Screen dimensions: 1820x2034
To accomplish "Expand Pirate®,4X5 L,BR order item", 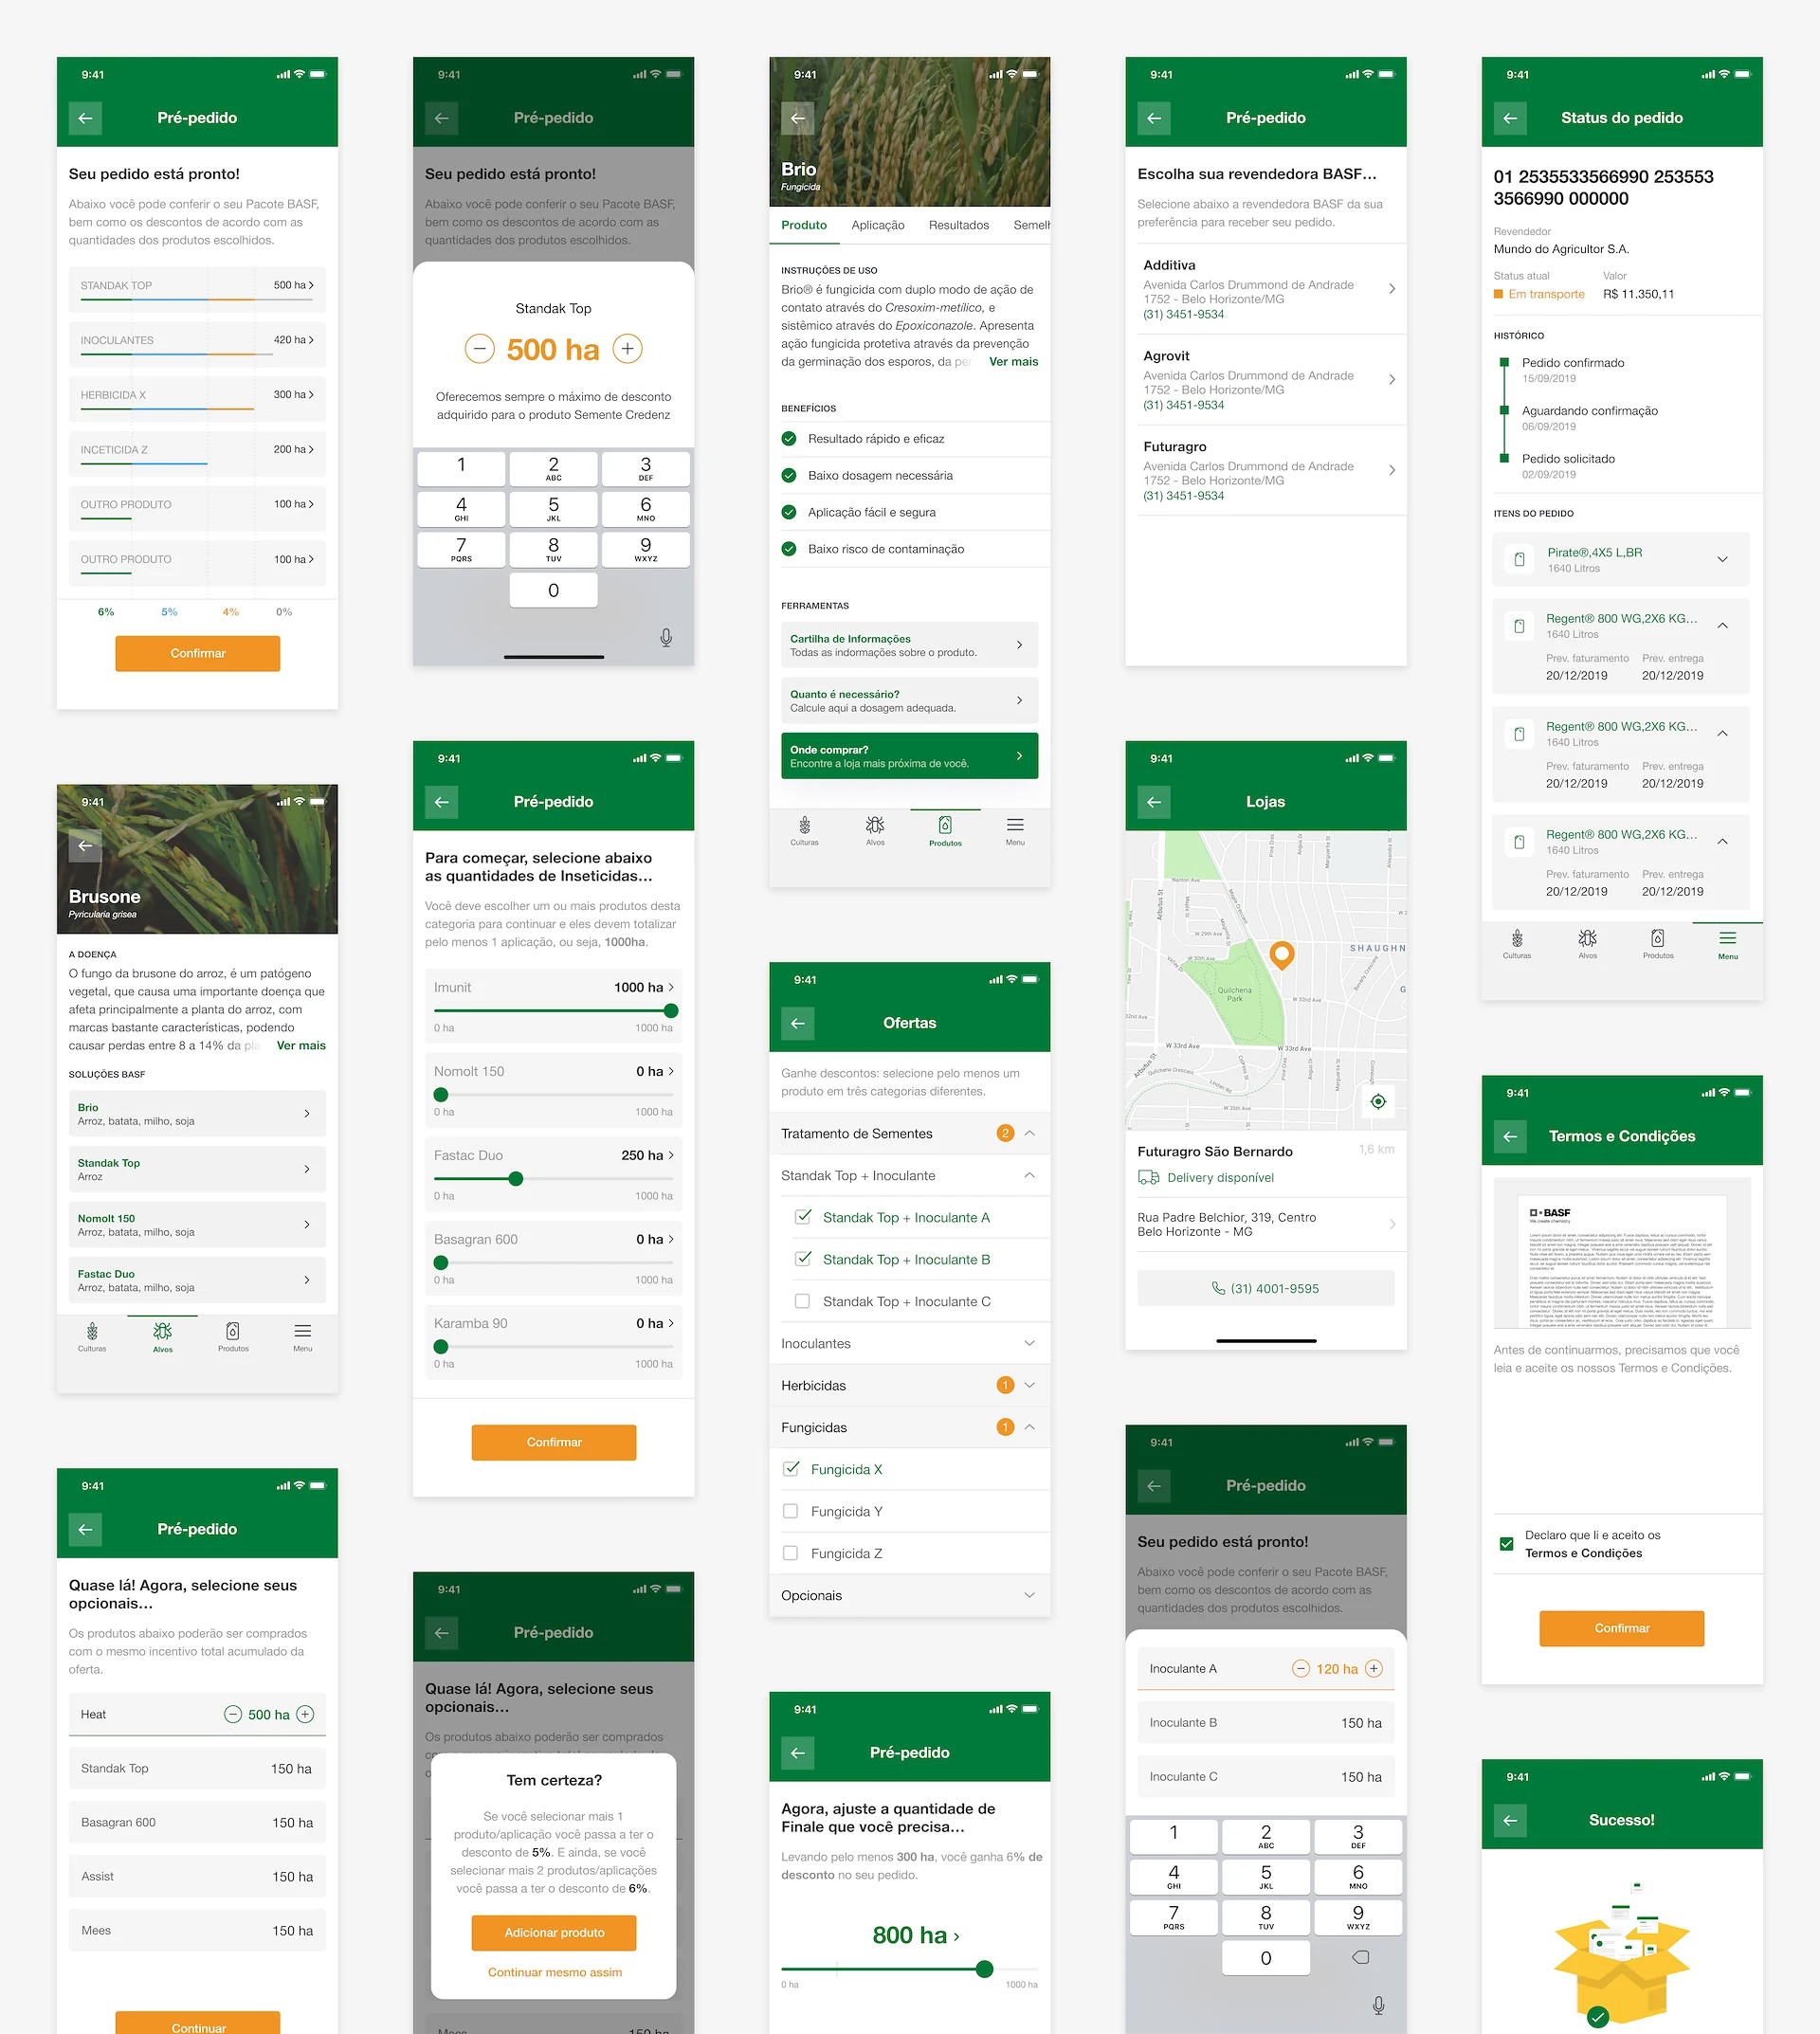I will (x=1722, y=559).
